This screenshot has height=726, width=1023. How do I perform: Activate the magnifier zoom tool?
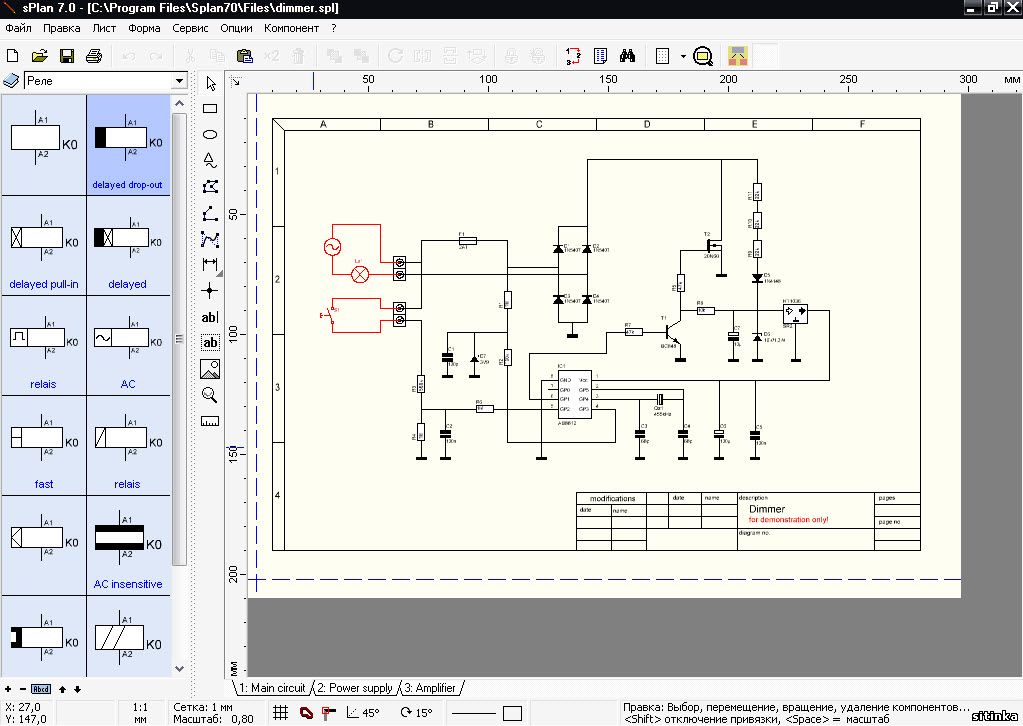210,395
